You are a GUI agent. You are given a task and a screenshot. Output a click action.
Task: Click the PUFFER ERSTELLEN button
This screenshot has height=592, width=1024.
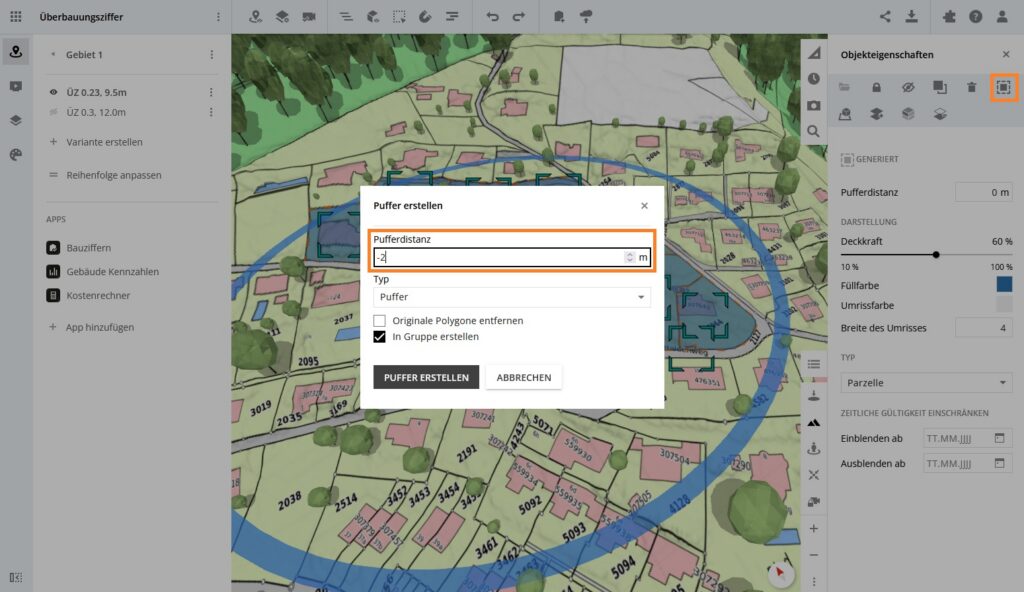point(426,377)
